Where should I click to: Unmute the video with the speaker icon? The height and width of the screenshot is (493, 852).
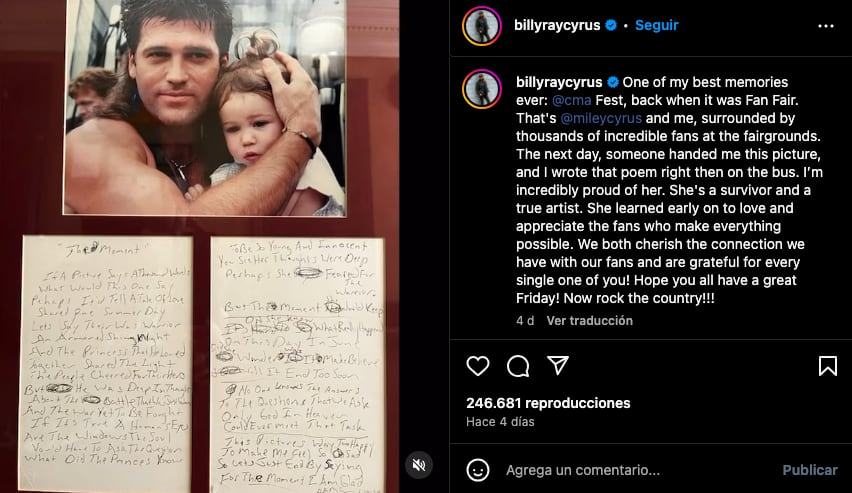coord(419,465)
